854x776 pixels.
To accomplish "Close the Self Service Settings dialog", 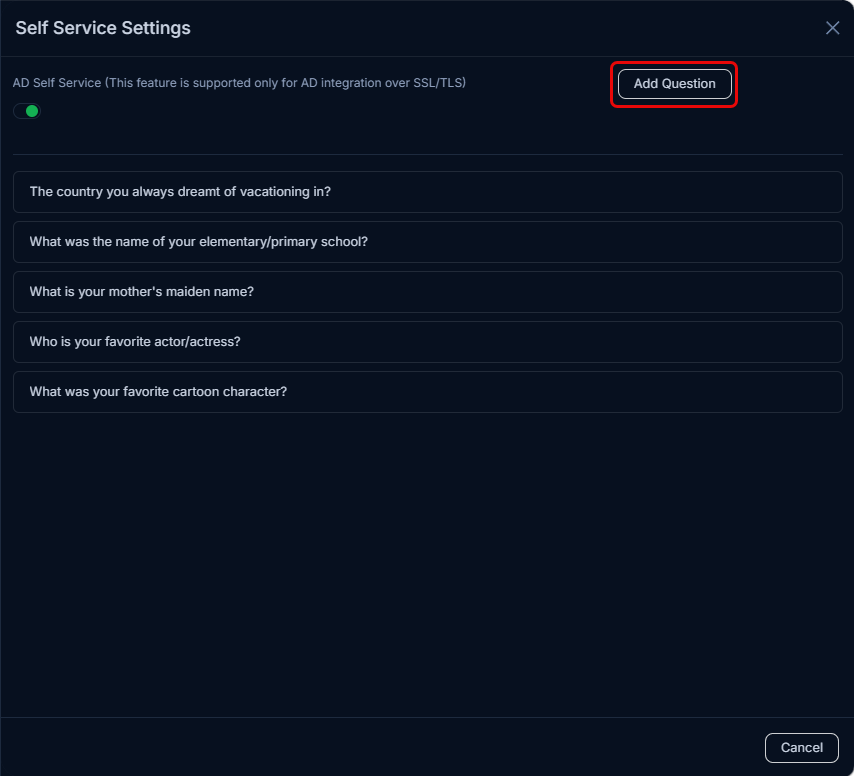I will (832, 28).
